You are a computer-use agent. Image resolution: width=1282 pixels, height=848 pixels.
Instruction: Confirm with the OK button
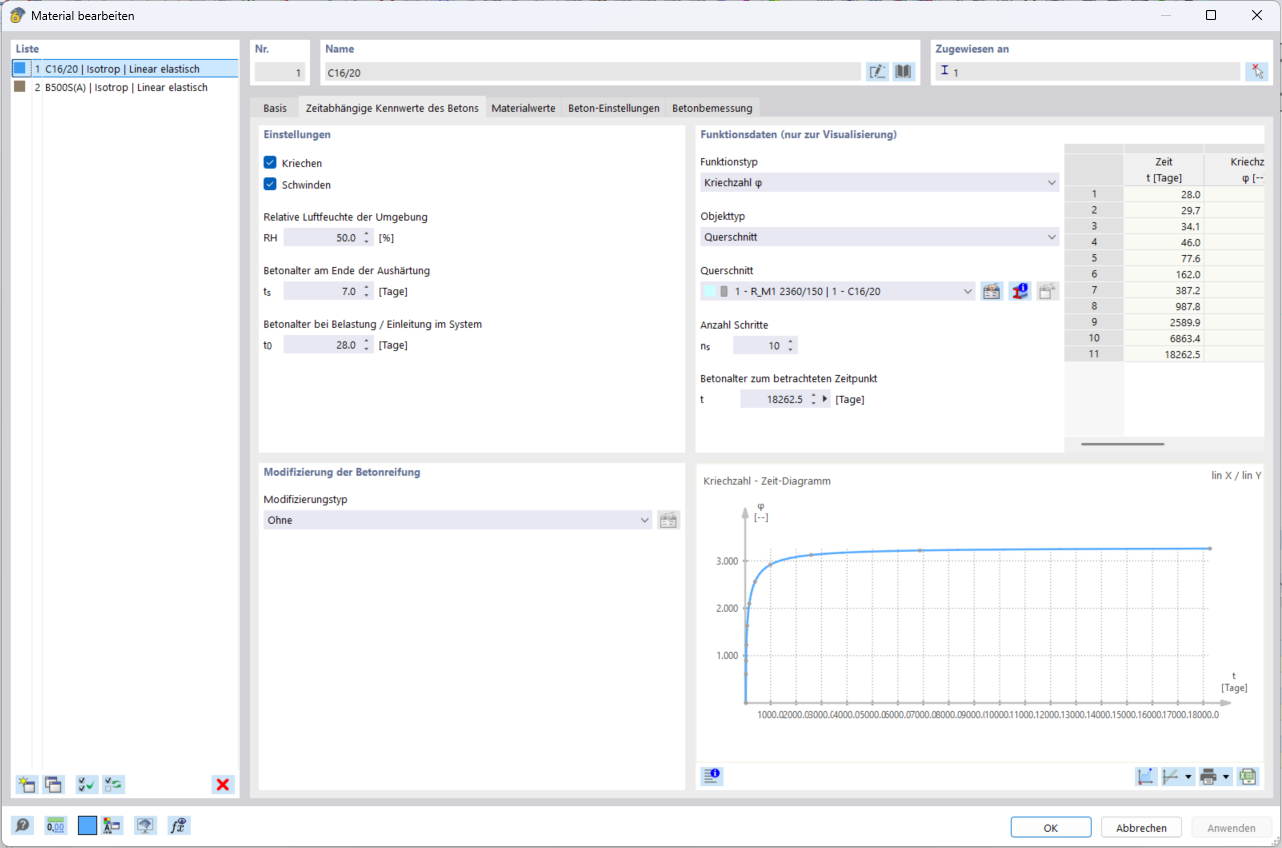(1051, 828)
